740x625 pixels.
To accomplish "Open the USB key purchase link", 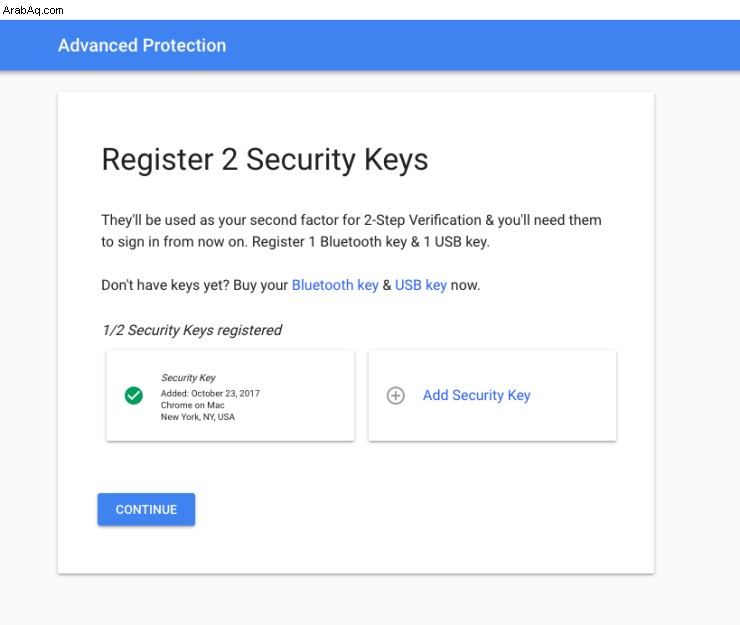I will click(420, 285).
